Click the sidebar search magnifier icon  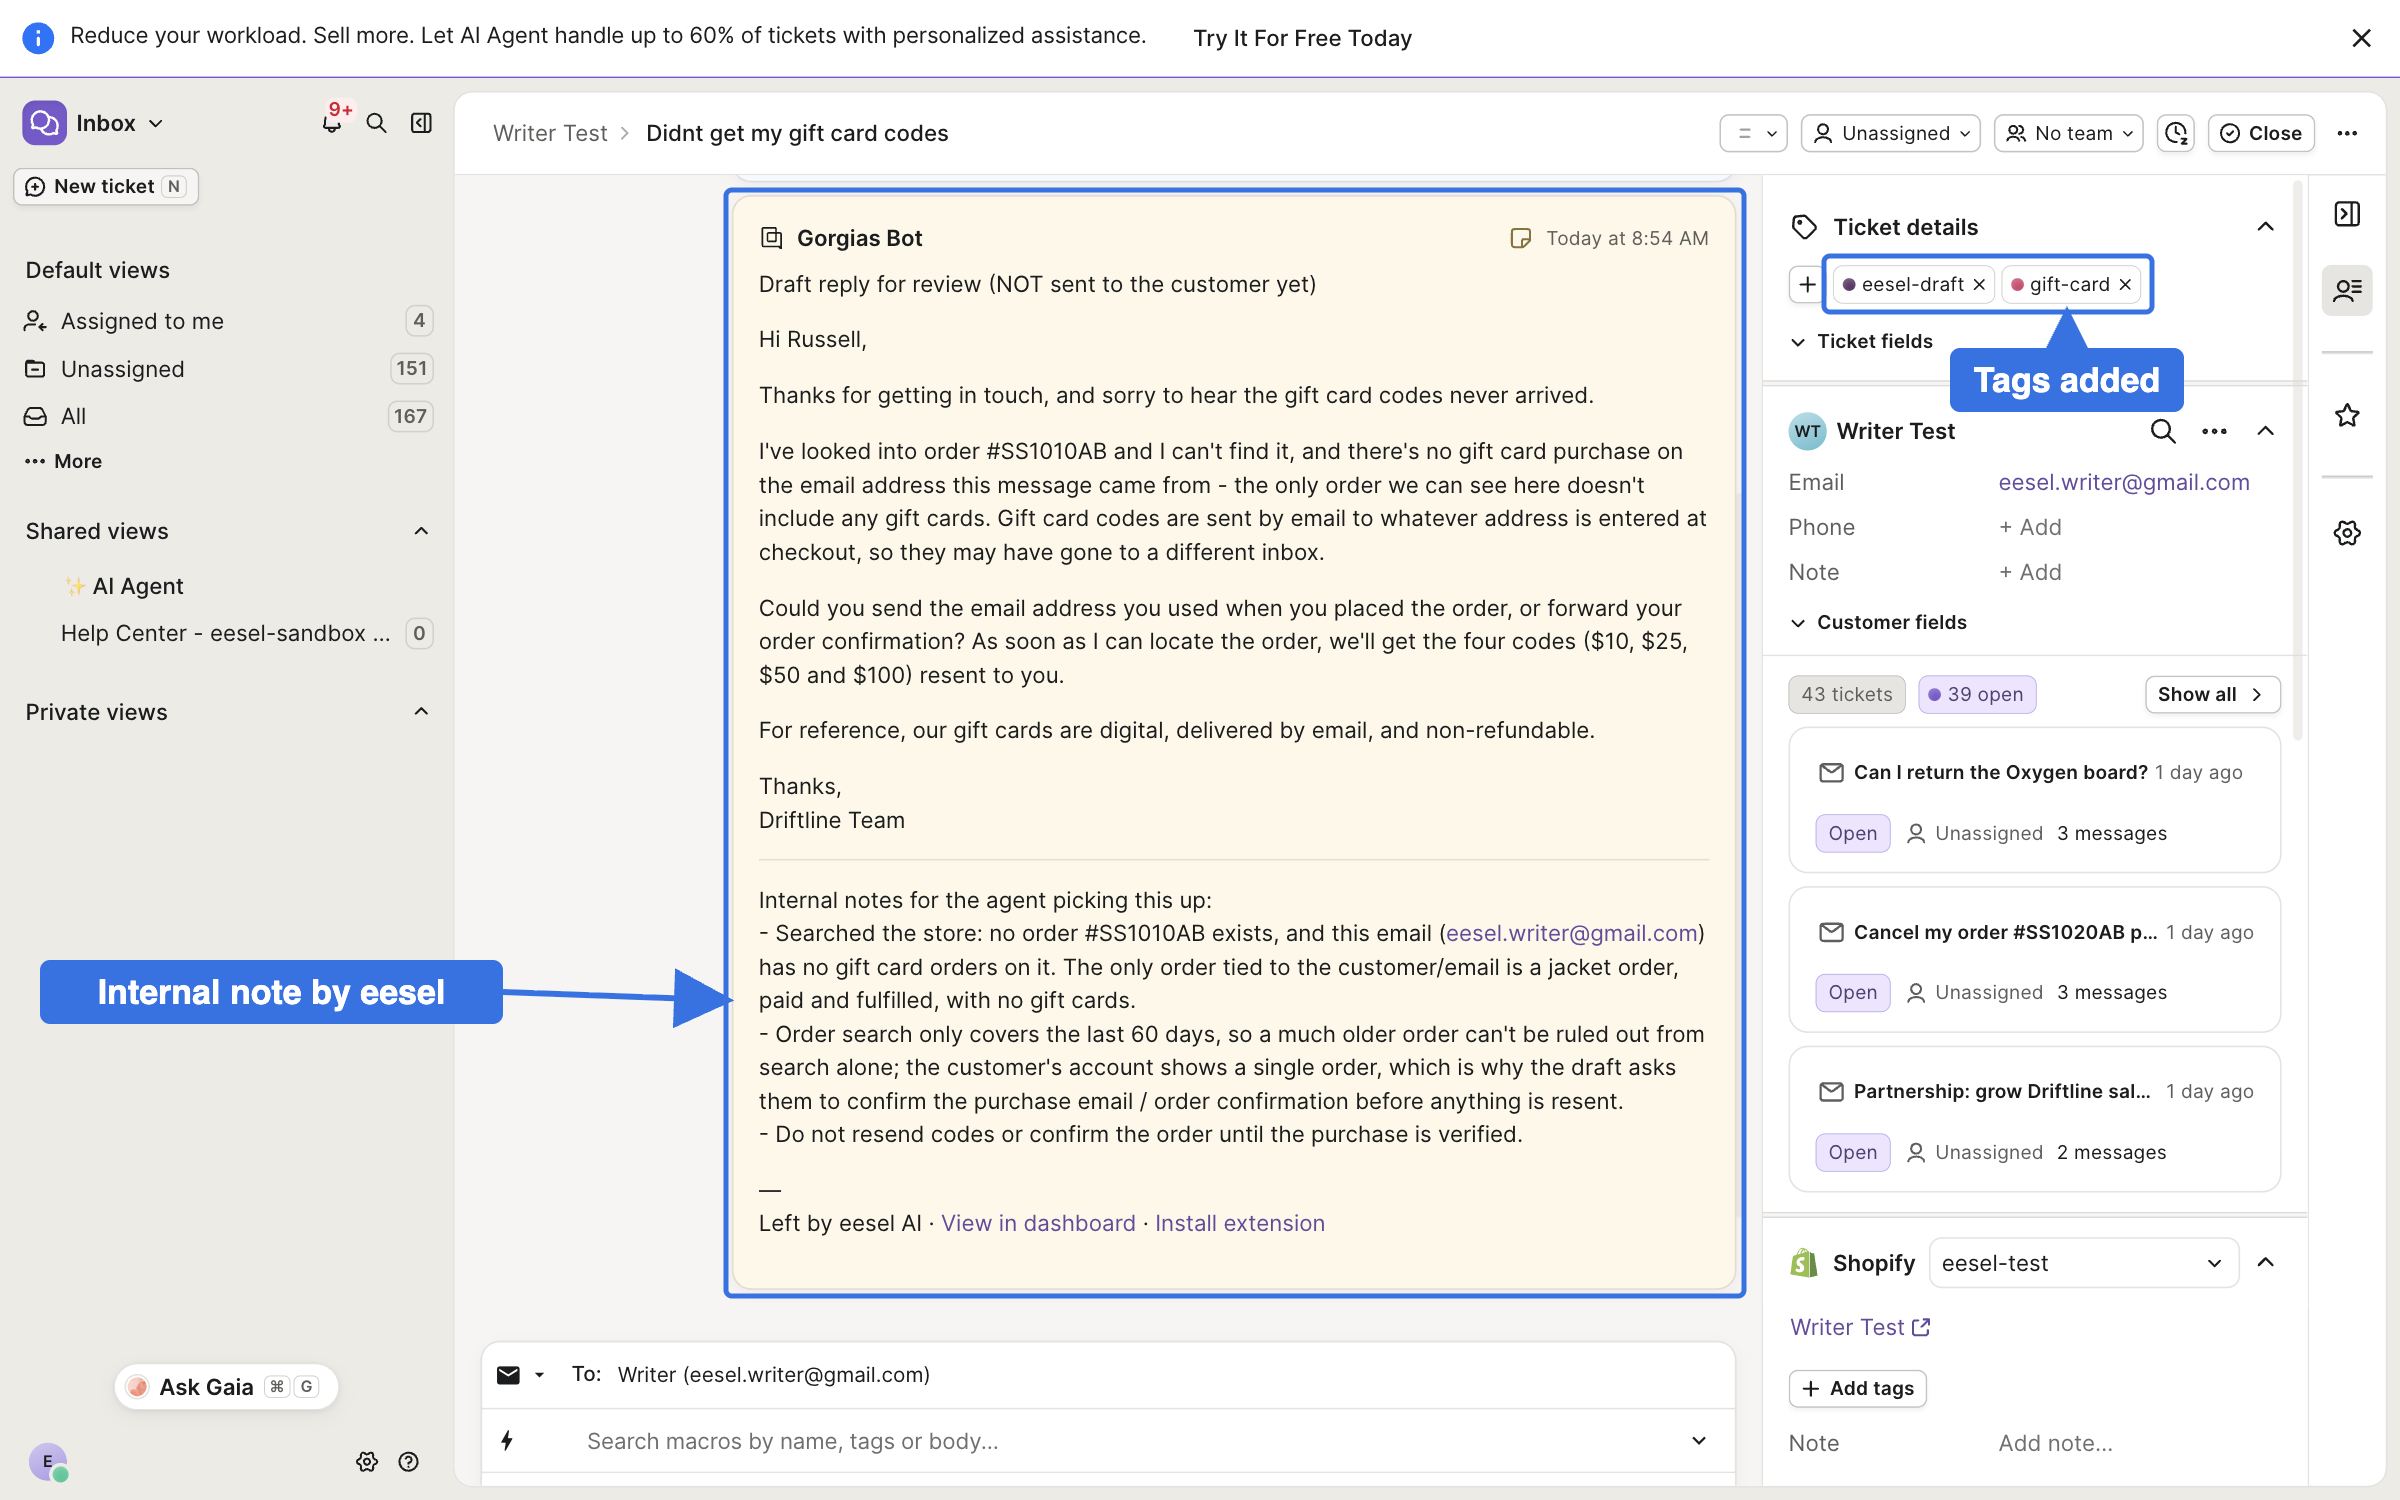[376, 123]
